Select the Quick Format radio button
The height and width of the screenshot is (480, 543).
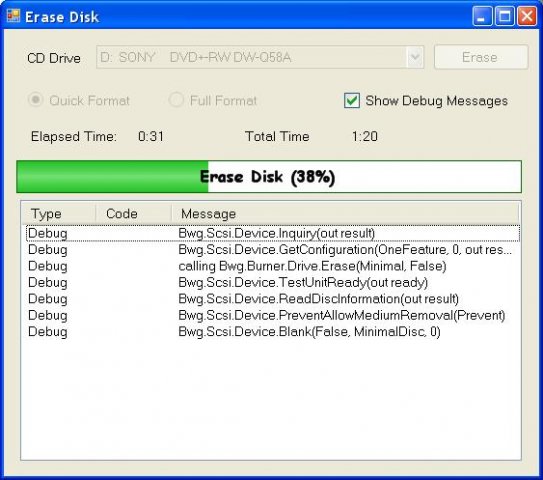(x=35, y=100)
